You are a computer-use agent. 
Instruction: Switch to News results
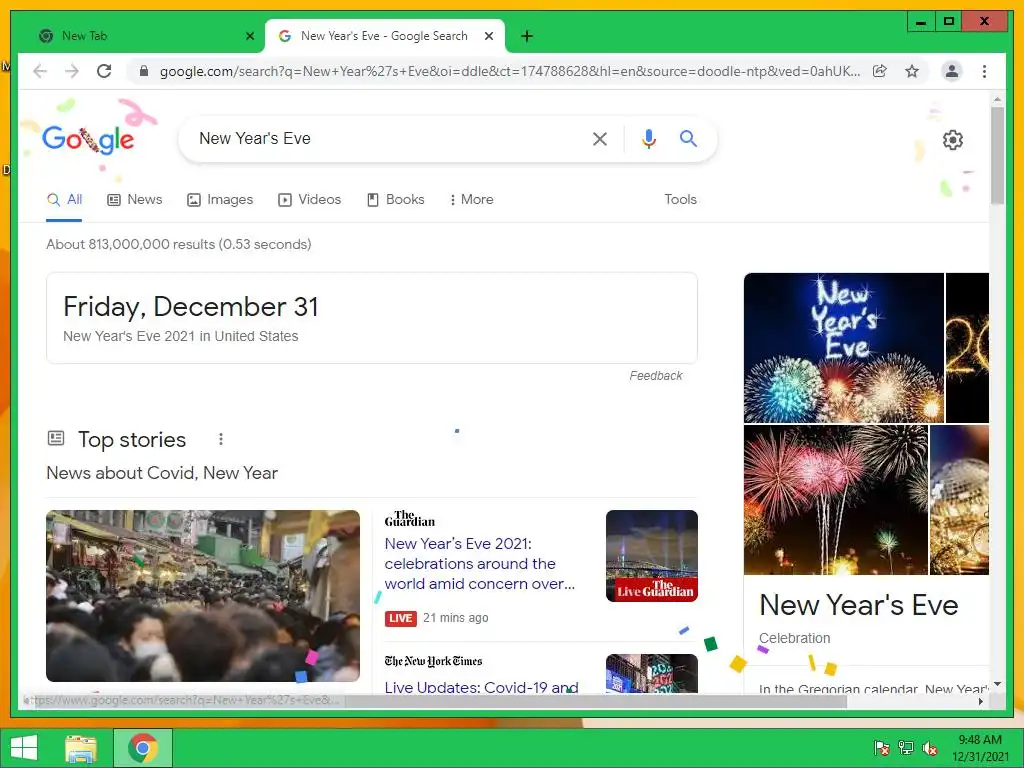135,200
